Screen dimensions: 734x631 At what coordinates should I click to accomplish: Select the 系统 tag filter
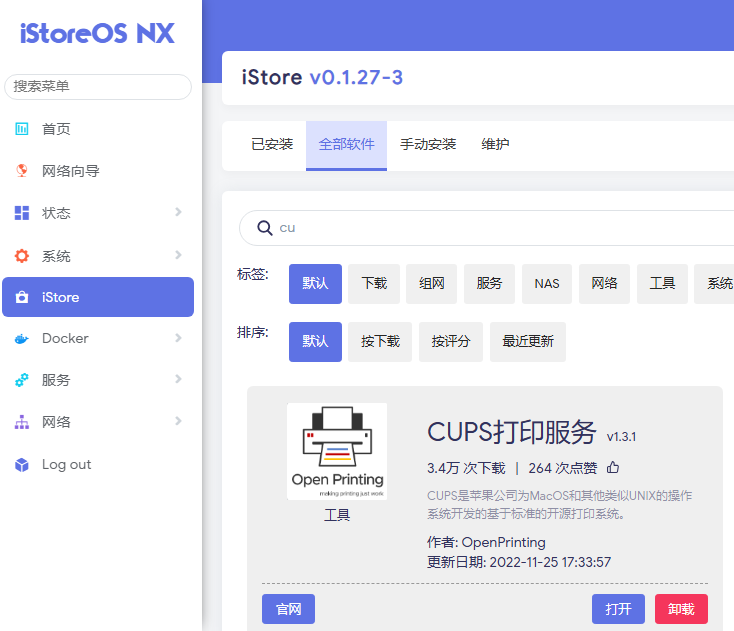(714, 284)
